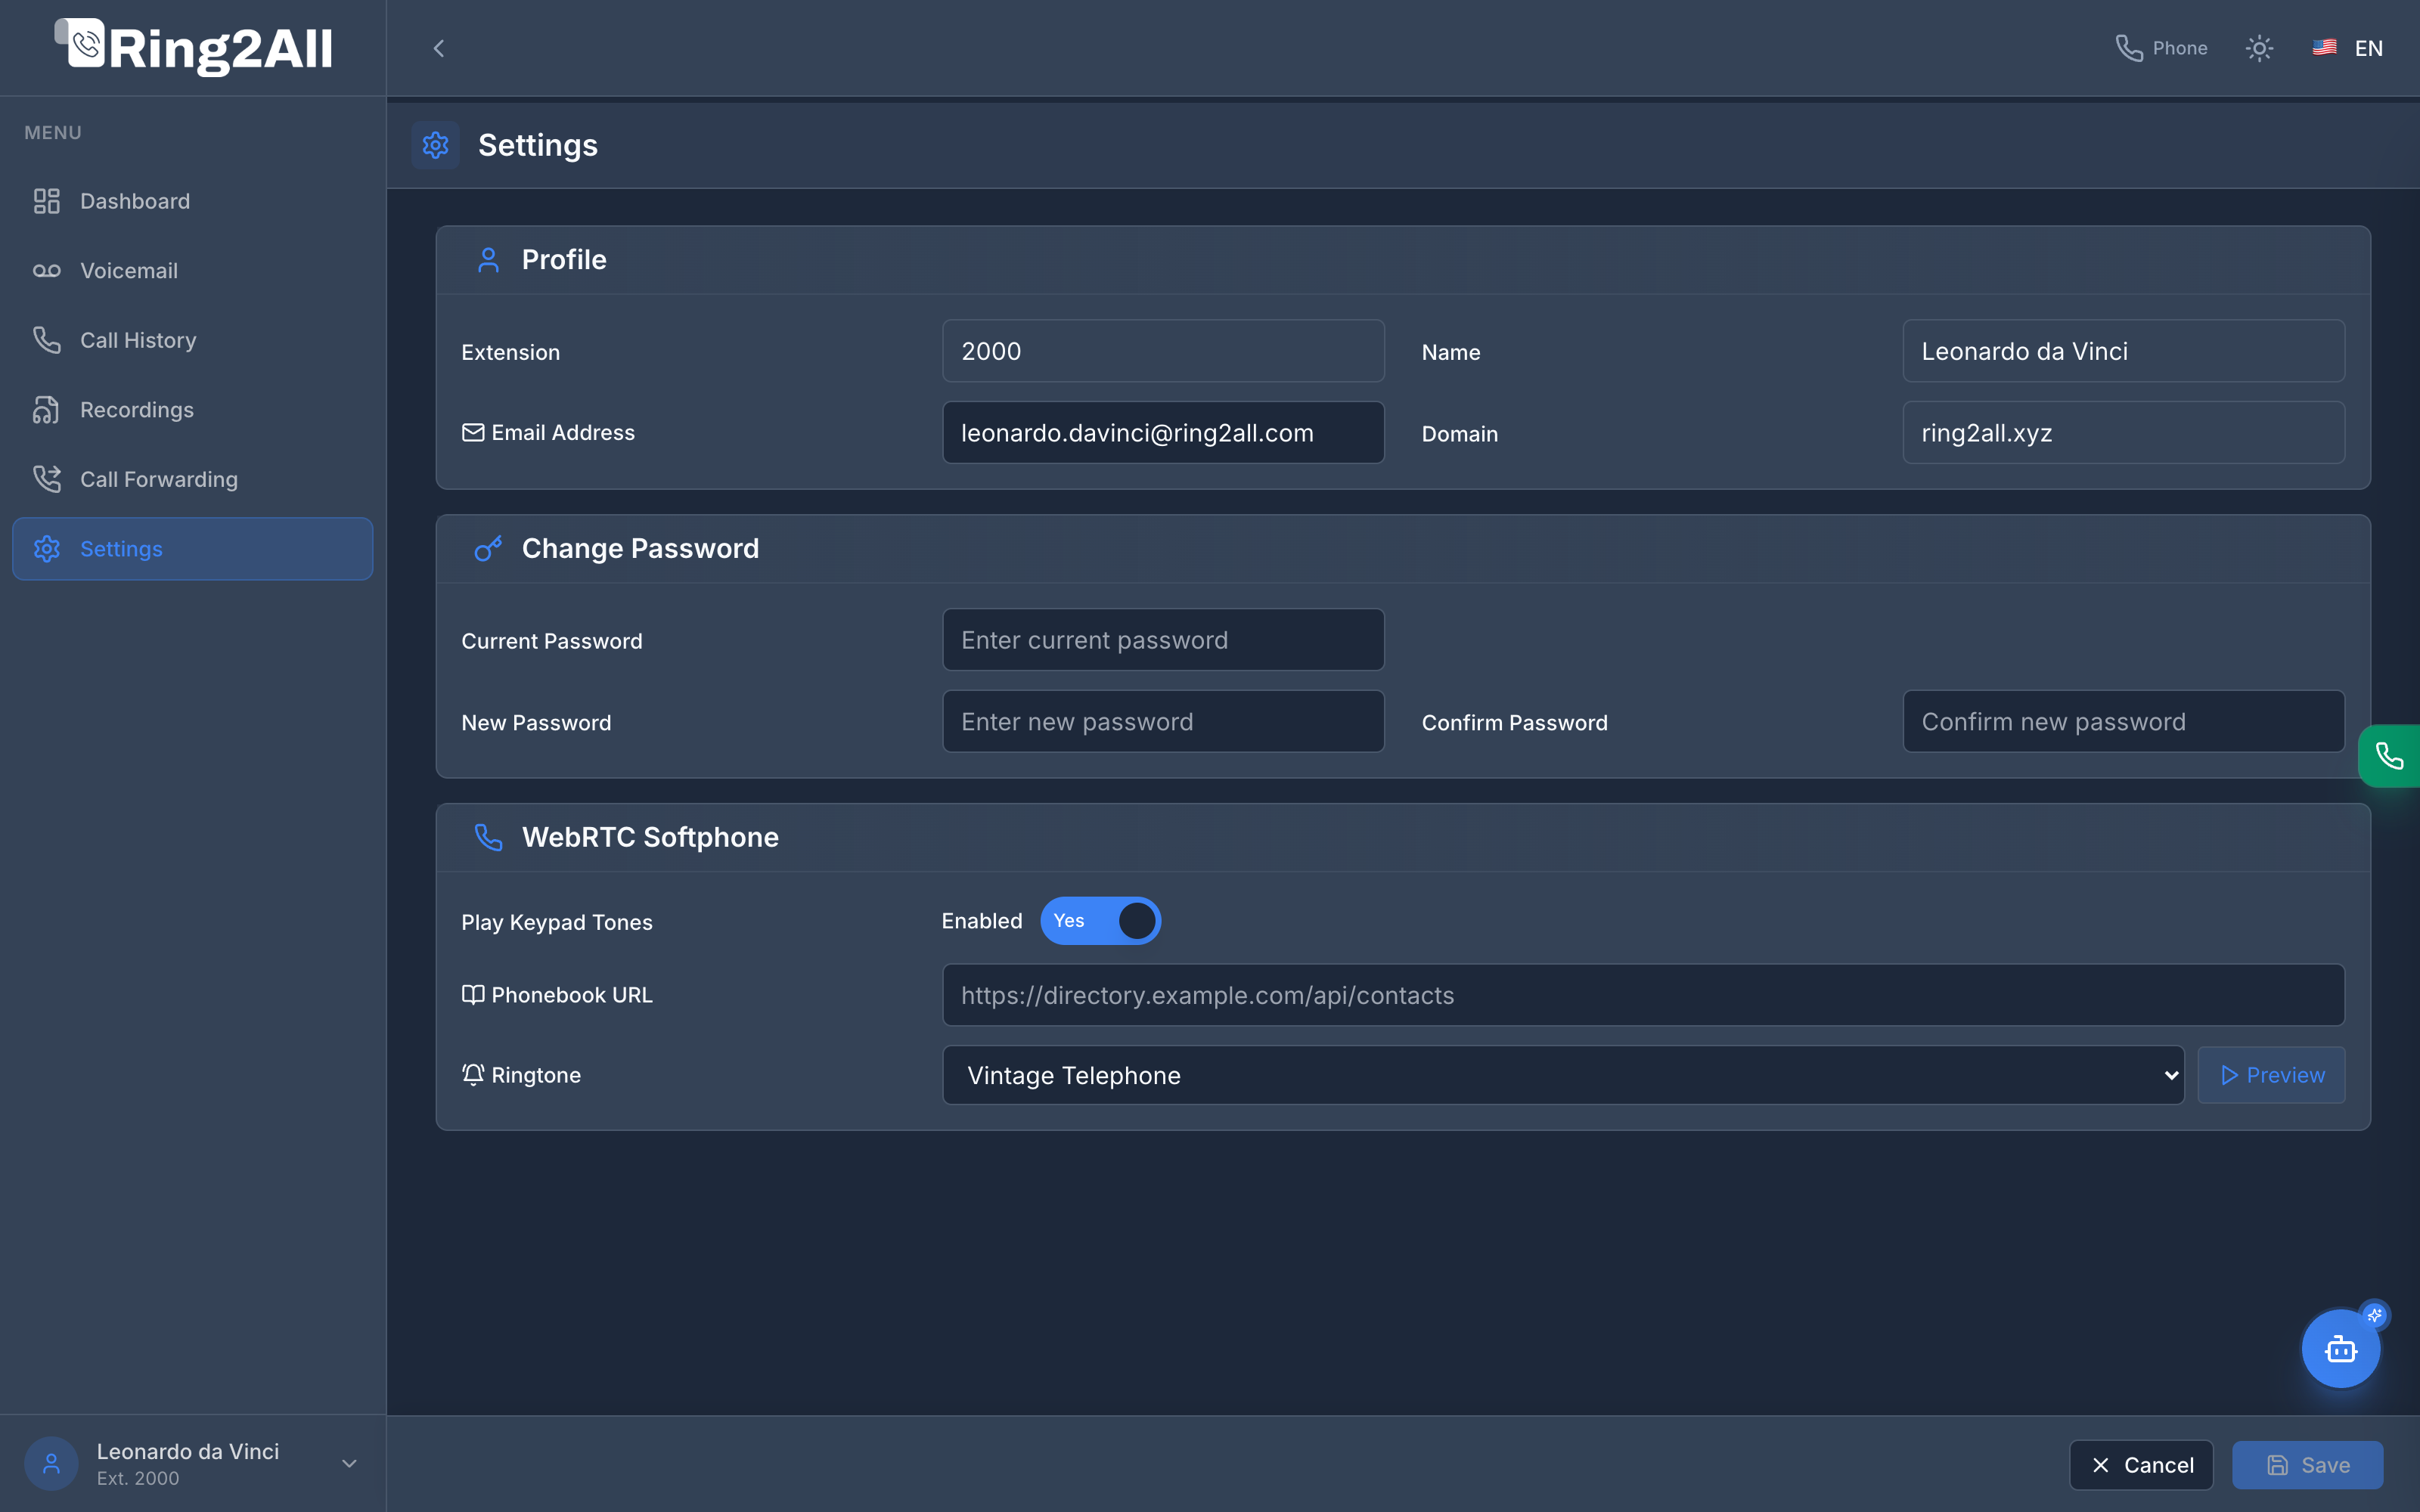Screen dimensions: 2420x1512
Task: Open the Ringtone dropdown Vintage Telephone
Action: (x=1563, y=1075)
